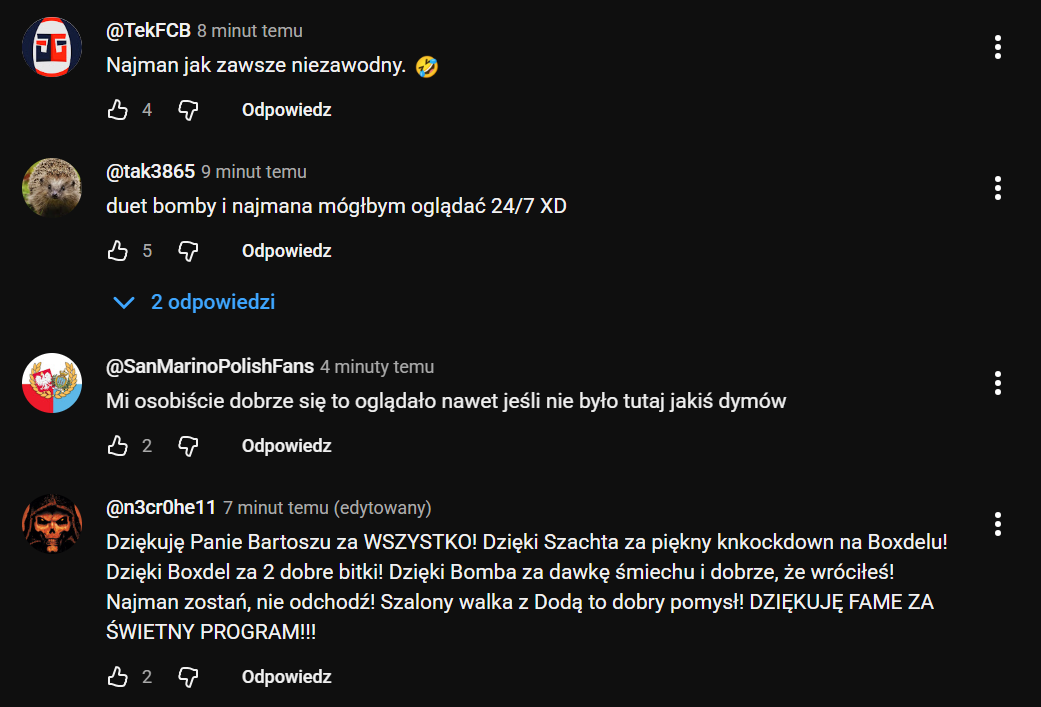Click the 7 minut temu (edytowany) timestamp
This screenshot has width=1041, height=707.
tap(327, 508)
